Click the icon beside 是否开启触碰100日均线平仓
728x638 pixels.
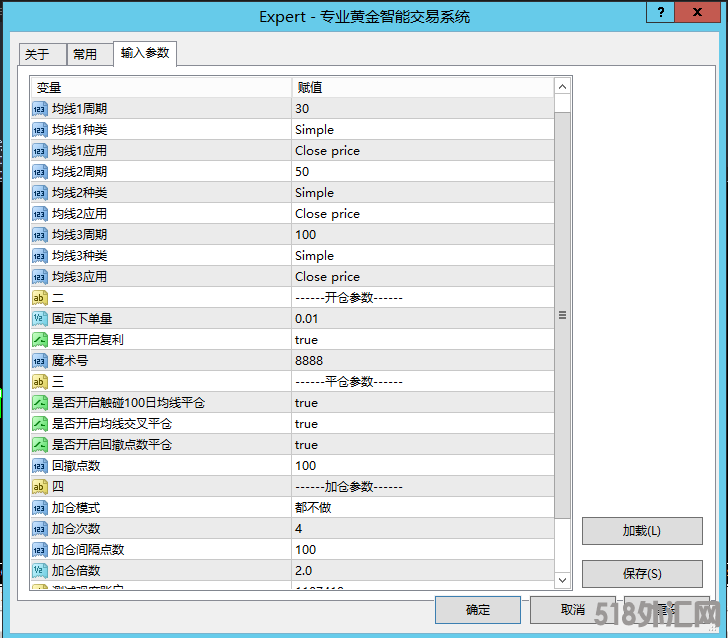pyautogui.click(x=40, y=403)
